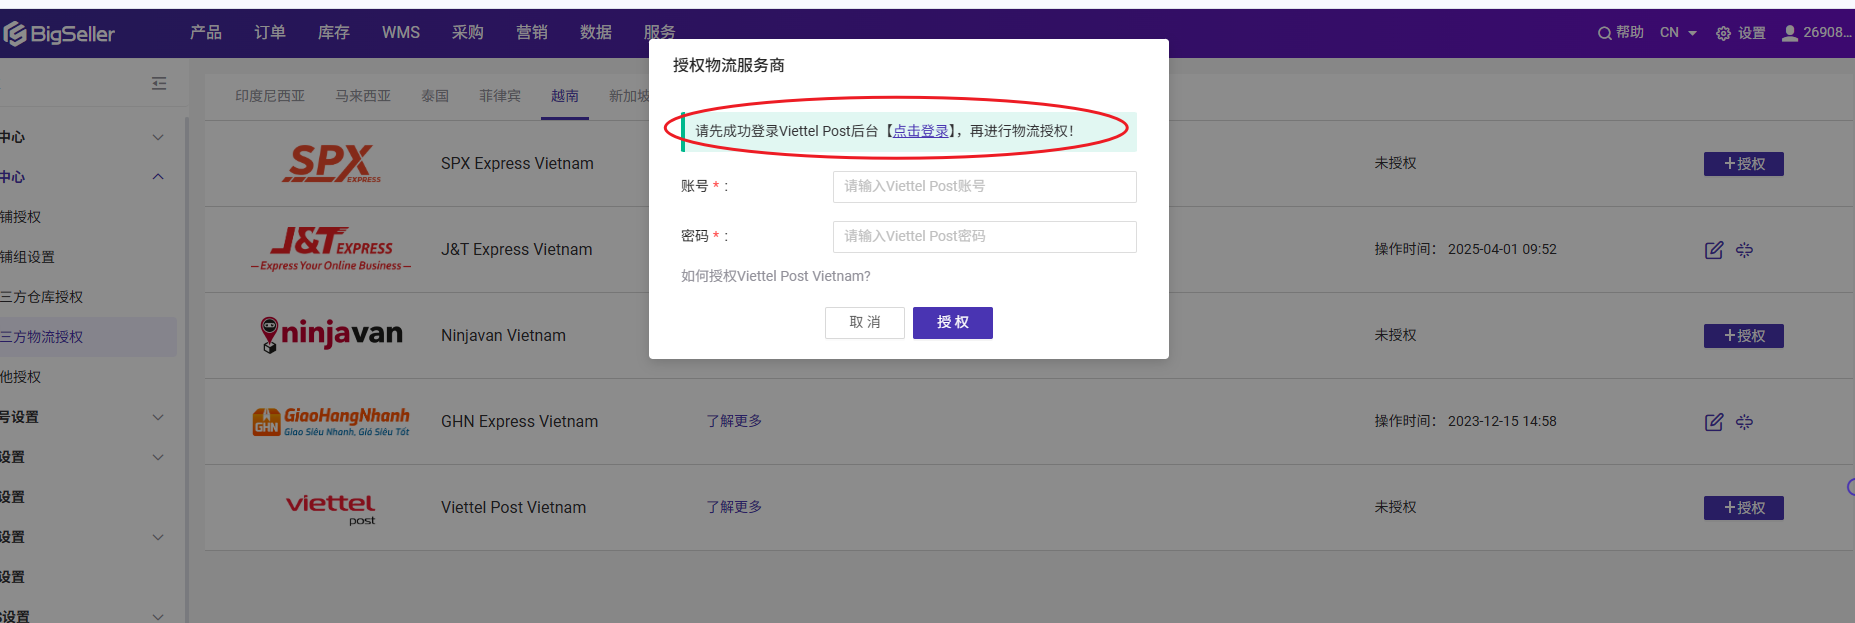Switch to the 菲律宾 tab
This screenshot has width=1855, height=623.
pyautogui.click(x=500, y=96)
